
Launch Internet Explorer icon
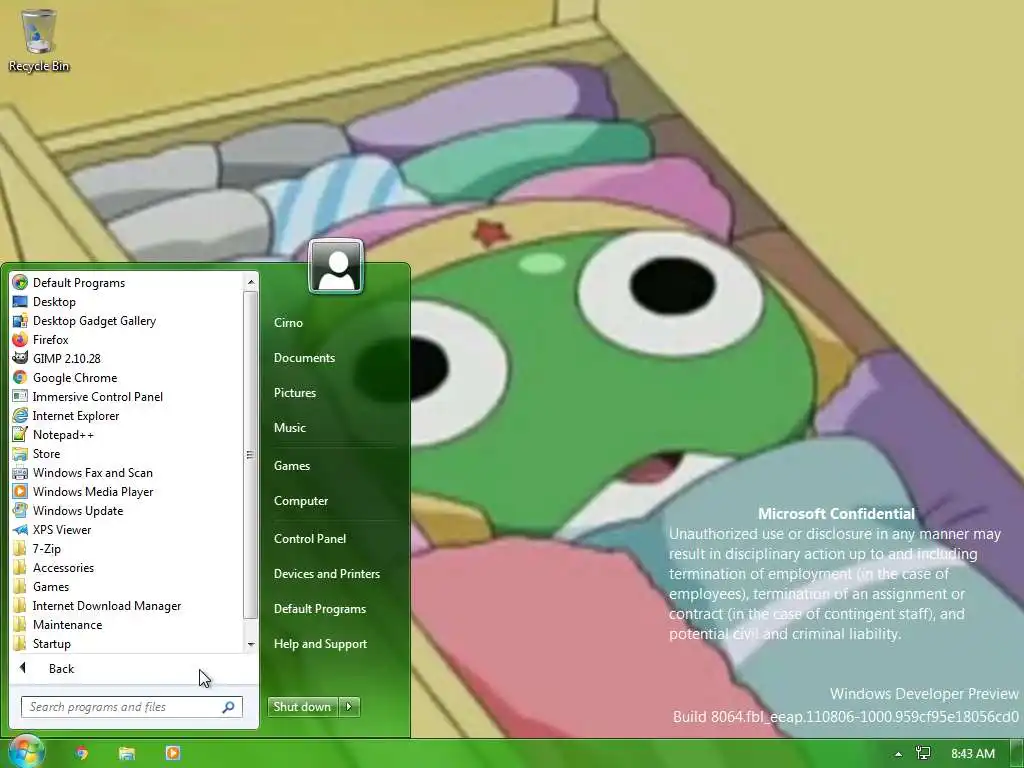20,415
